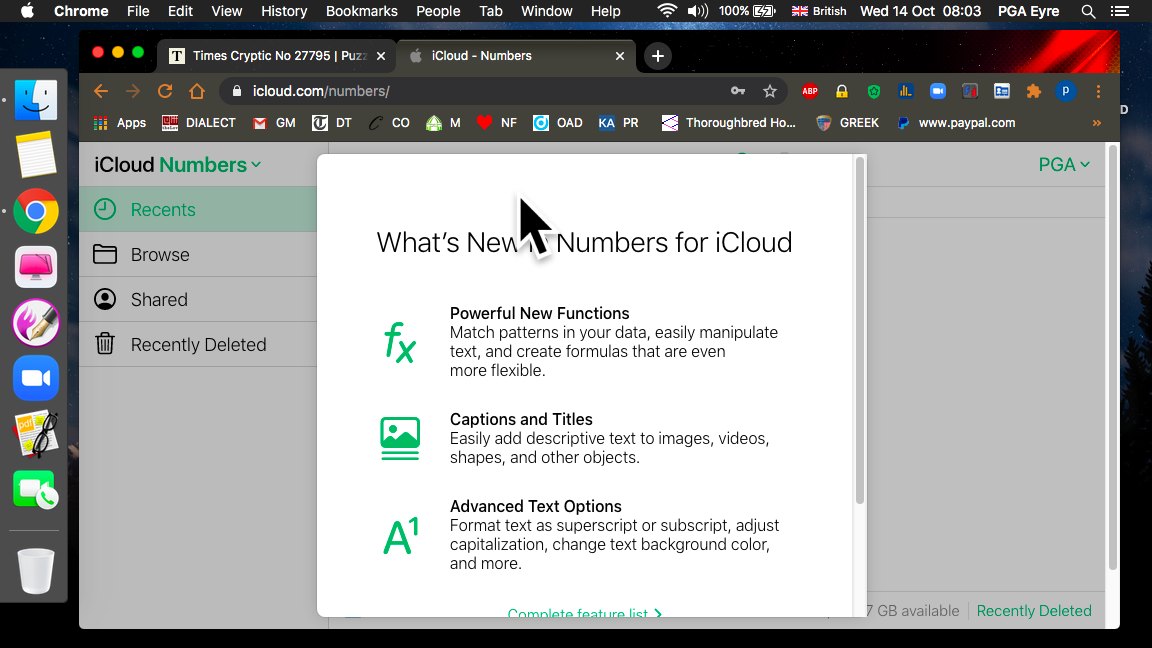The width and height of the screenshot is (1152, 648).
Task: Open Adblock Plus extension
Action: pyautogui.click(x=810, y=91)
